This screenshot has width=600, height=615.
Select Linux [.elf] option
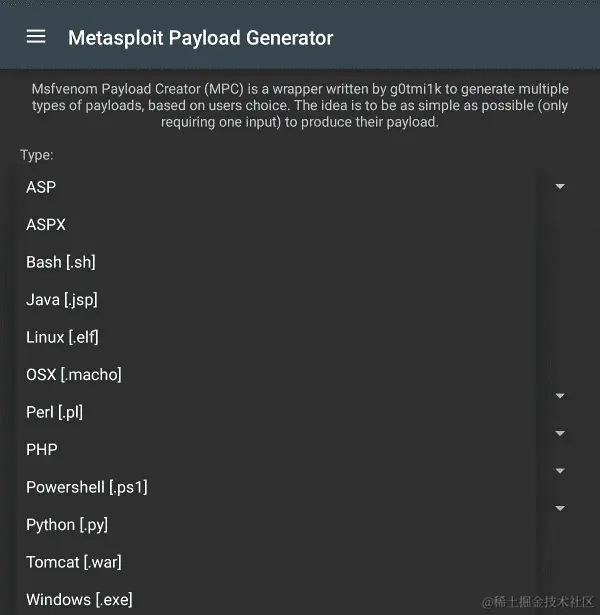[276, 337]
